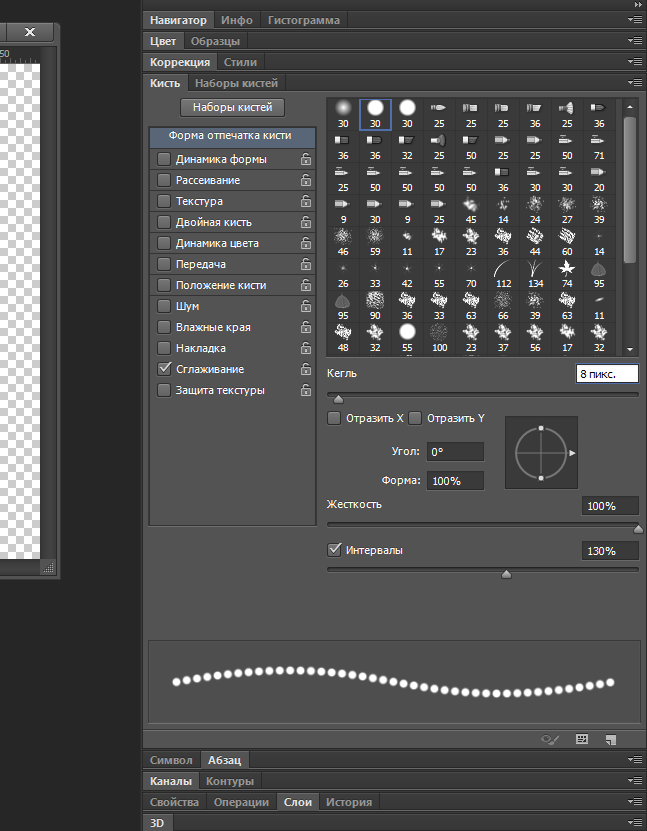Choose the soft round brush preset
This screenshot has width=647, height=831.
343,107
